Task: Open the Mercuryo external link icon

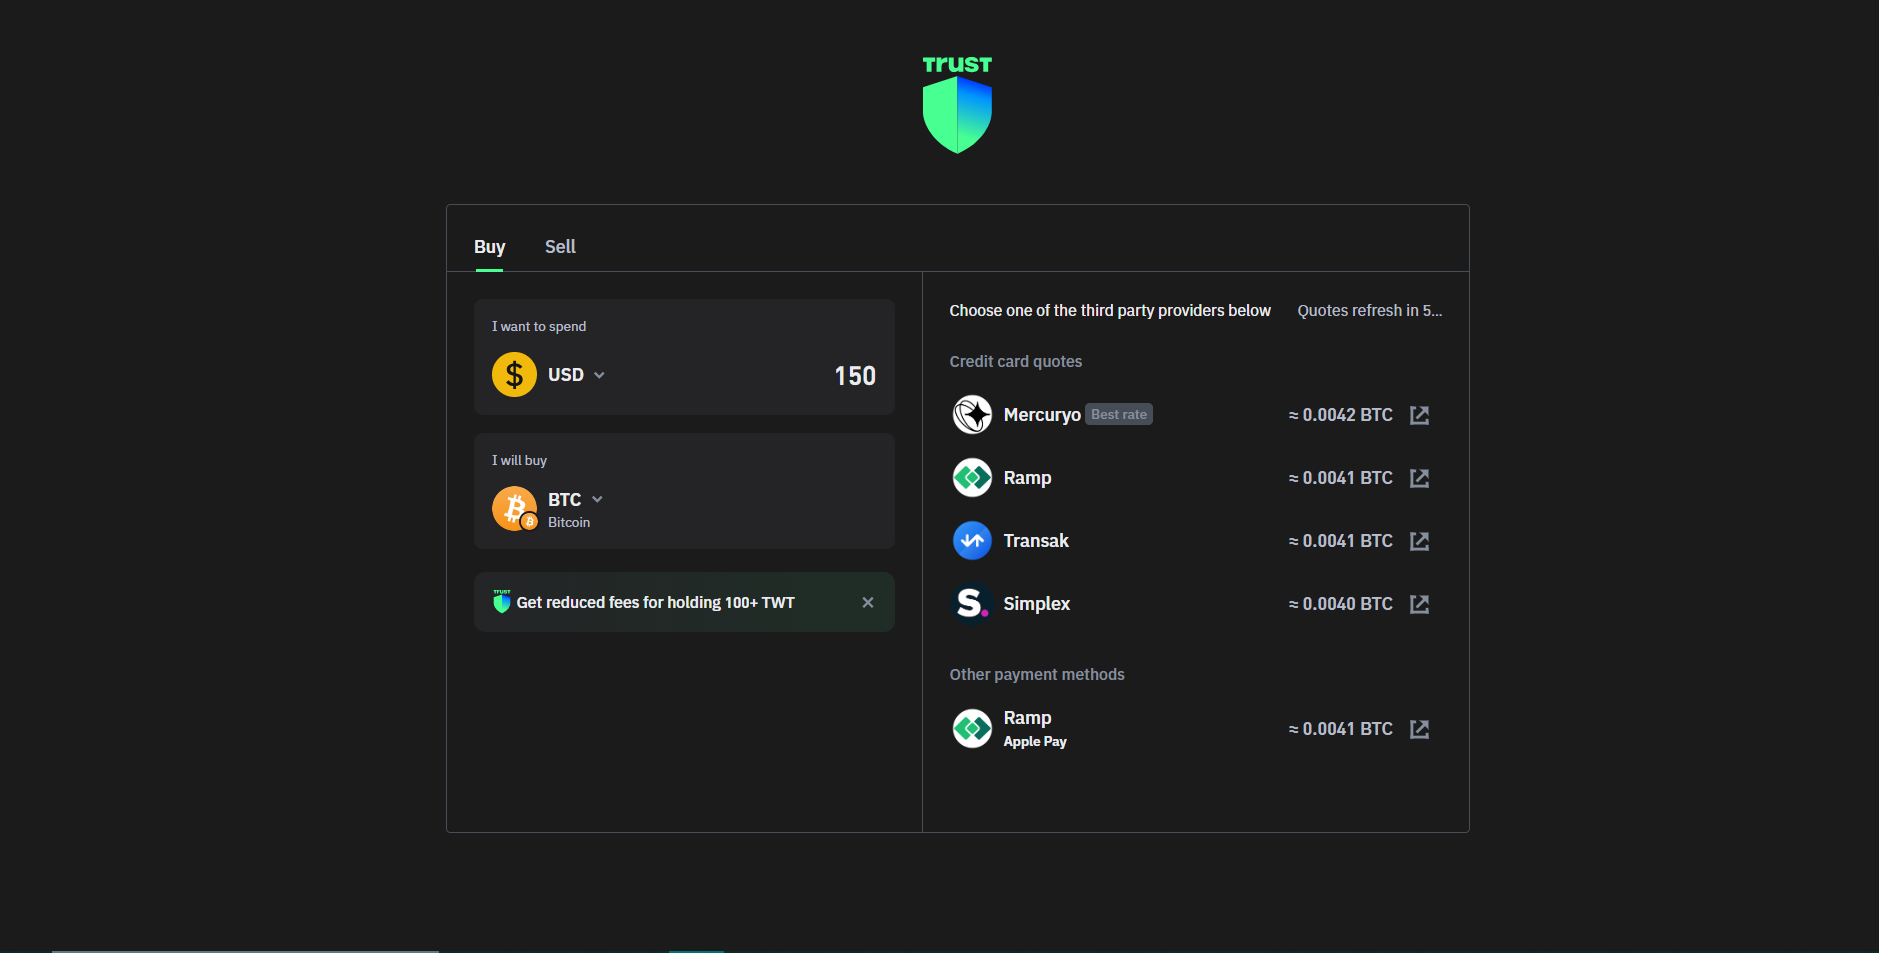Action: coord(1419,415)
